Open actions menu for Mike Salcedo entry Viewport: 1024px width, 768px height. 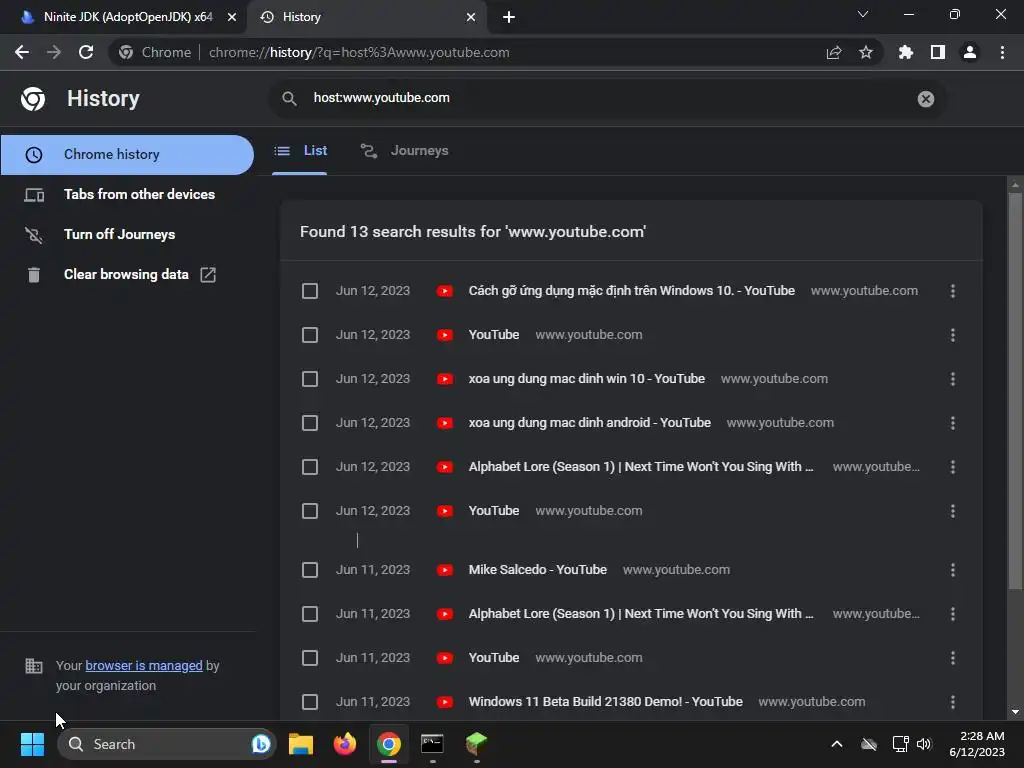953,570
